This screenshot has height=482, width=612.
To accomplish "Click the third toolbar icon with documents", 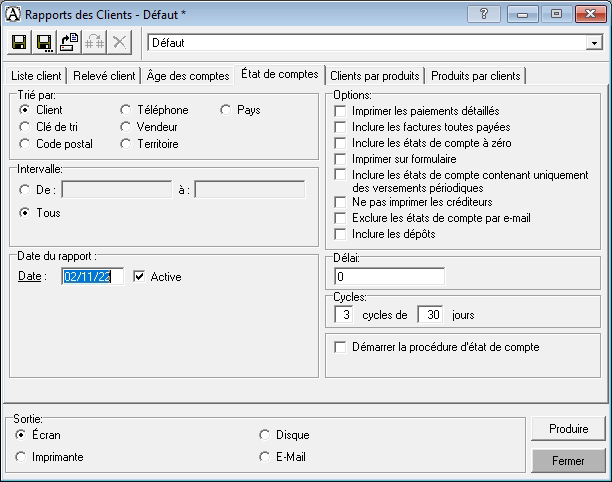I will (x=69, y=43).
